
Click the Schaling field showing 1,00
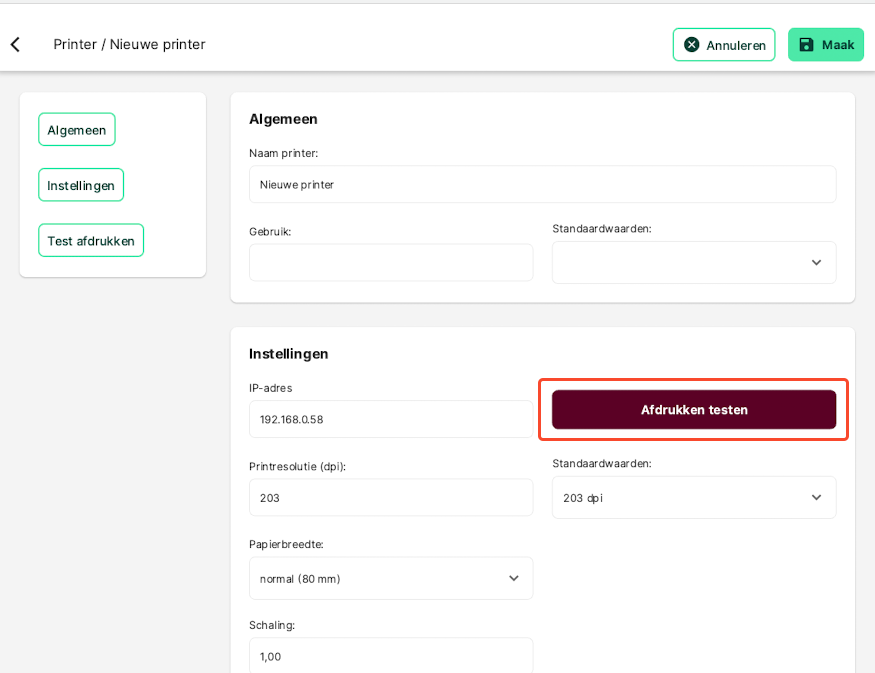391,656
